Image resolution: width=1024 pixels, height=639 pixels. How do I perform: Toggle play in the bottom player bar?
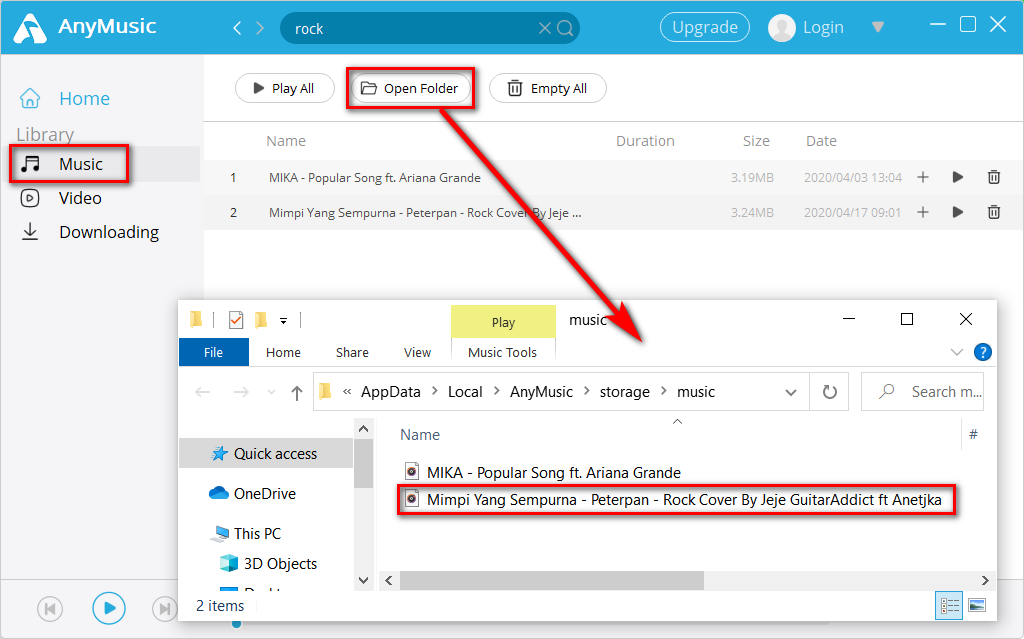click(x=109, y=608)
